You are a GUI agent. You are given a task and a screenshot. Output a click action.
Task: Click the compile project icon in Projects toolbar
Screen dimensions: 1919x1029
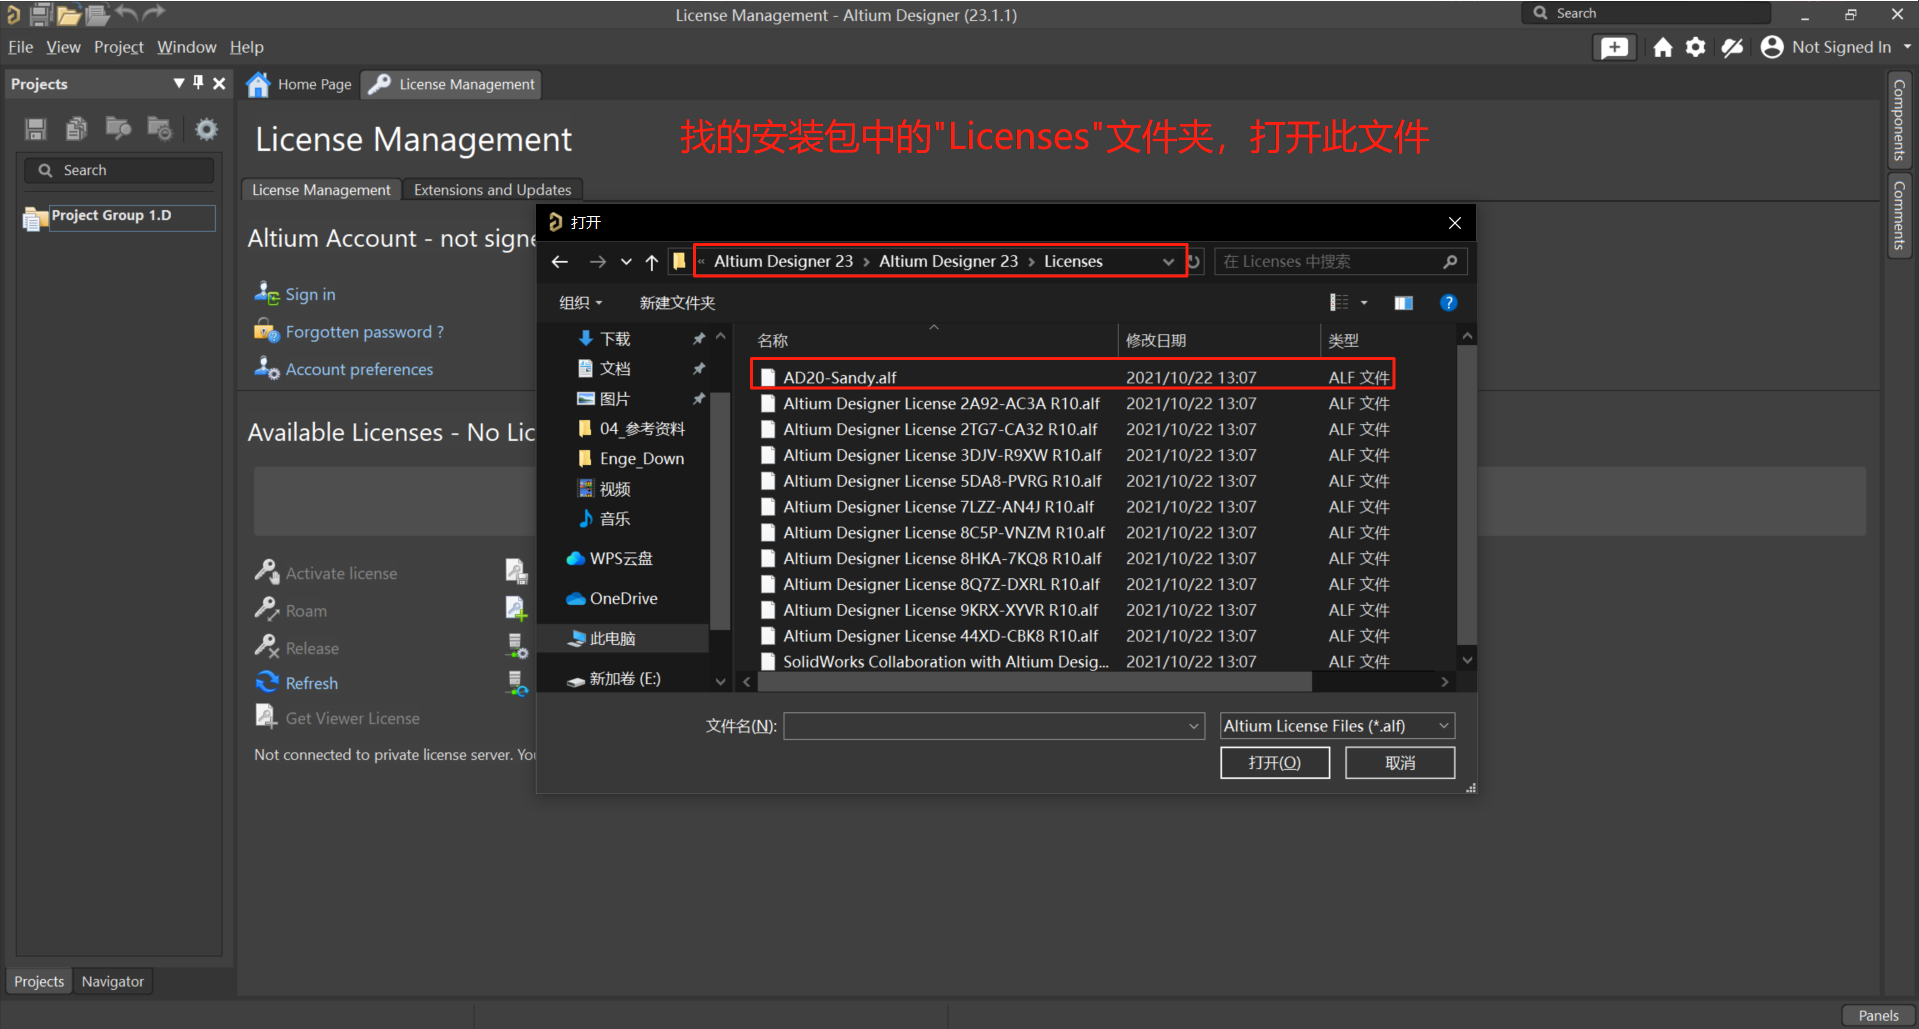click(118, 128)
